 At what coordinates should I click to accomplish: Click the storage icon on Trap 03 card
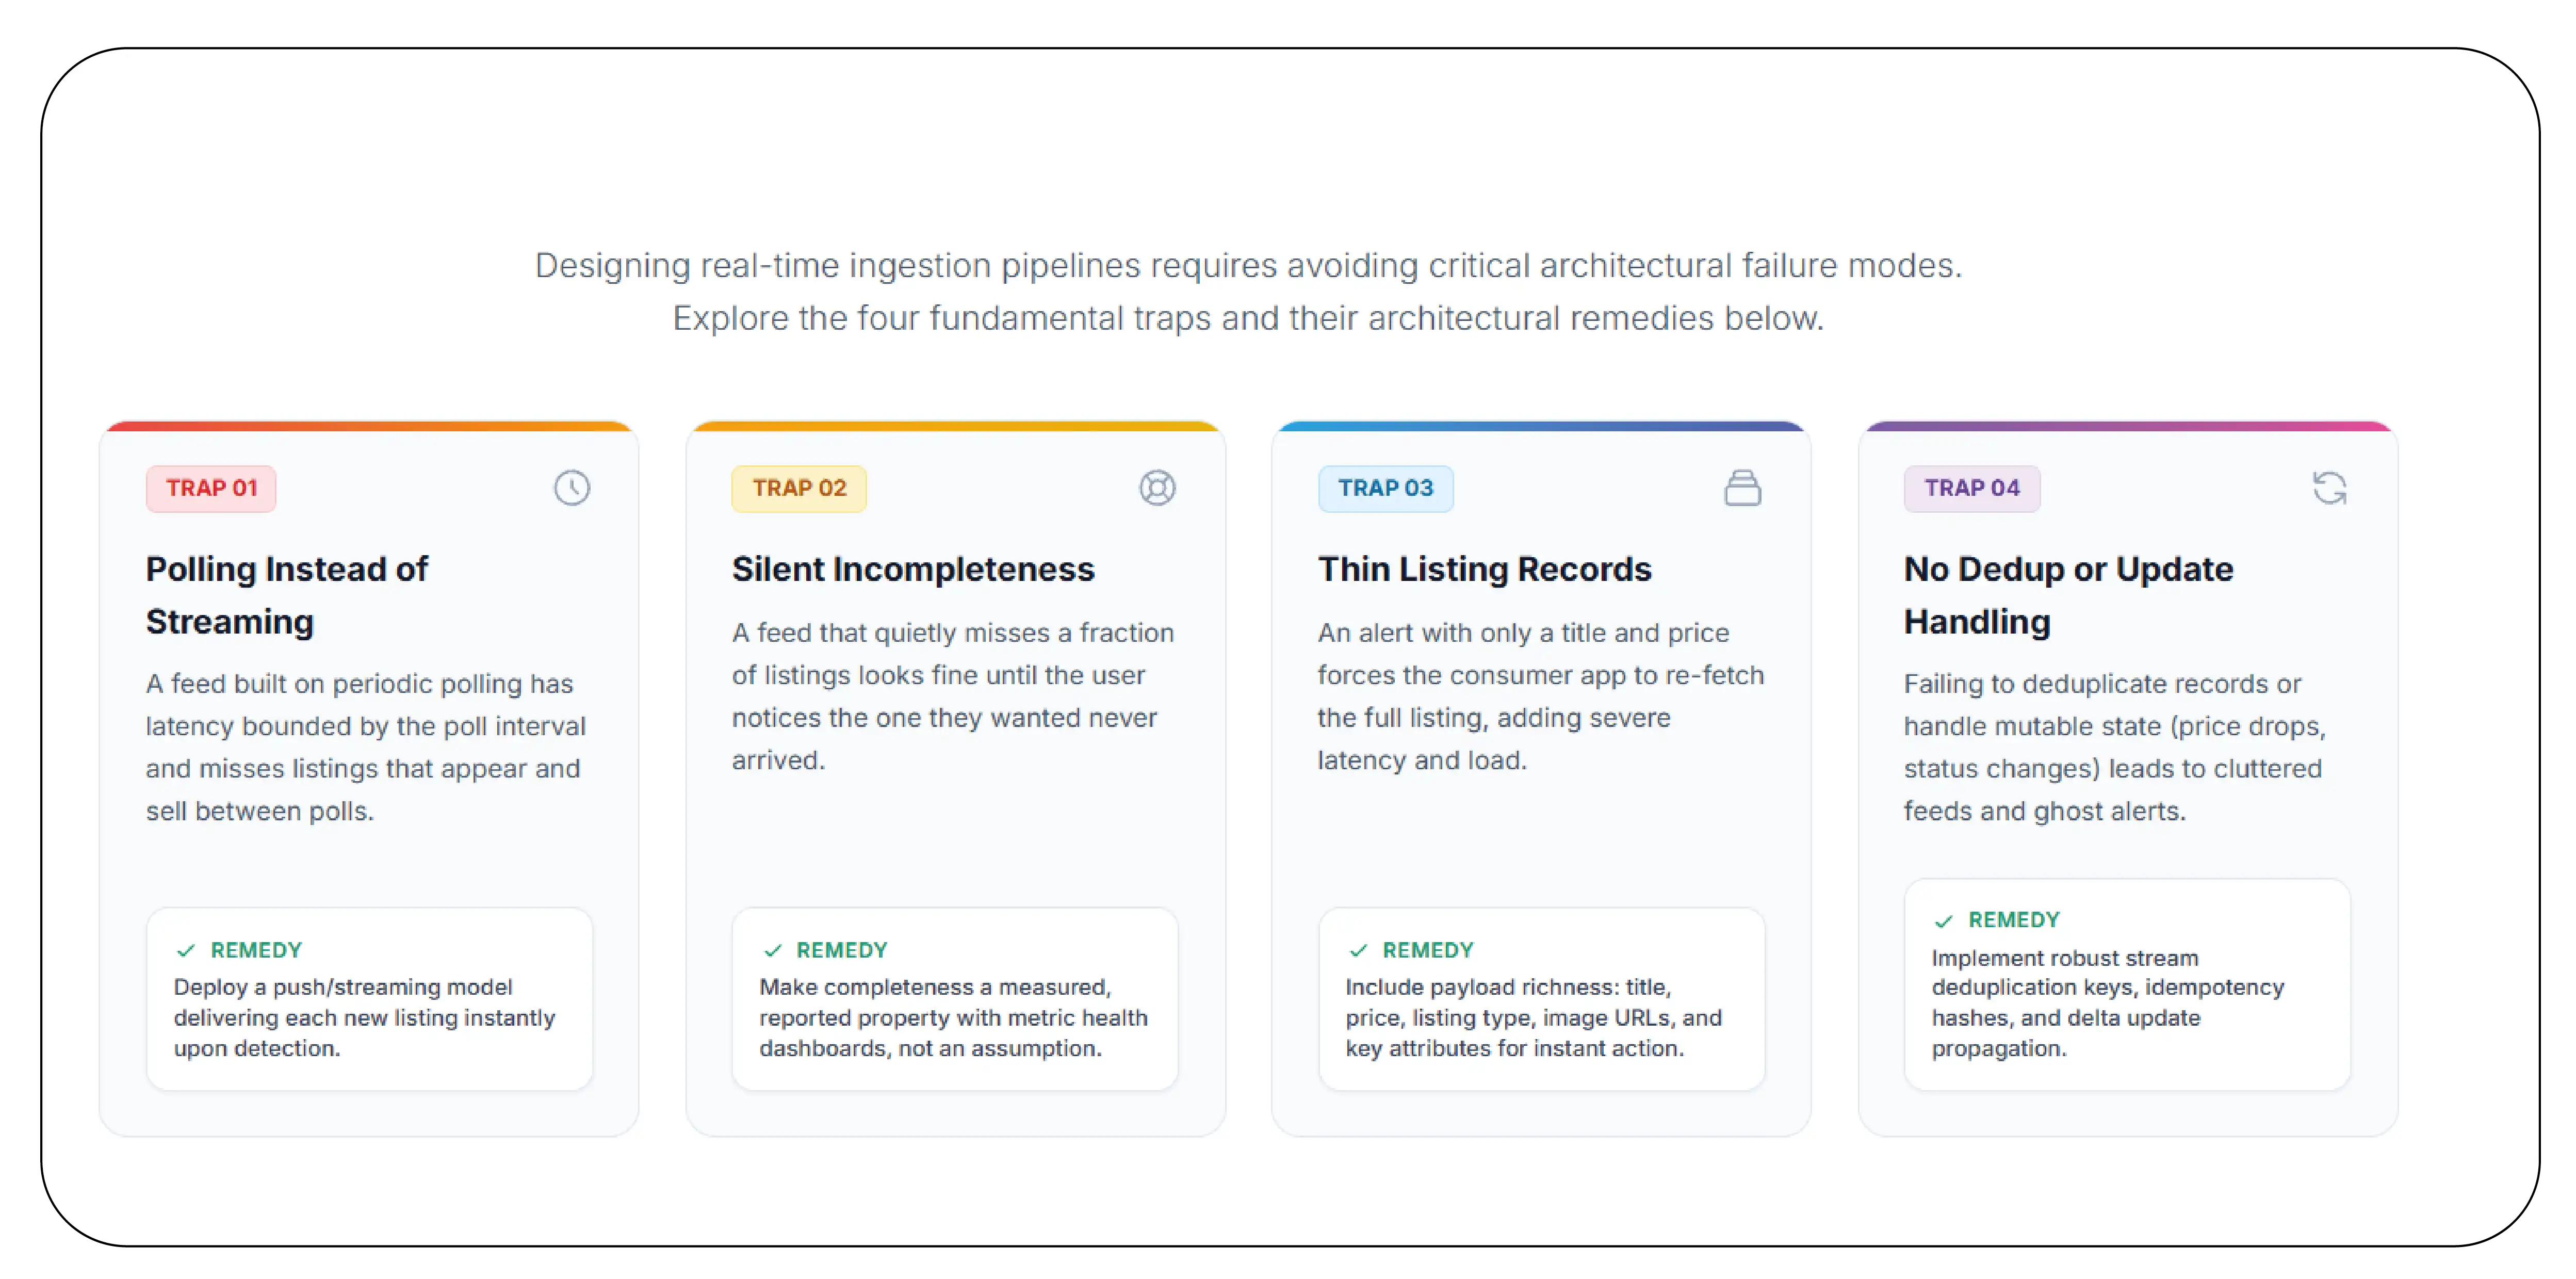(x=1742, y=488)
